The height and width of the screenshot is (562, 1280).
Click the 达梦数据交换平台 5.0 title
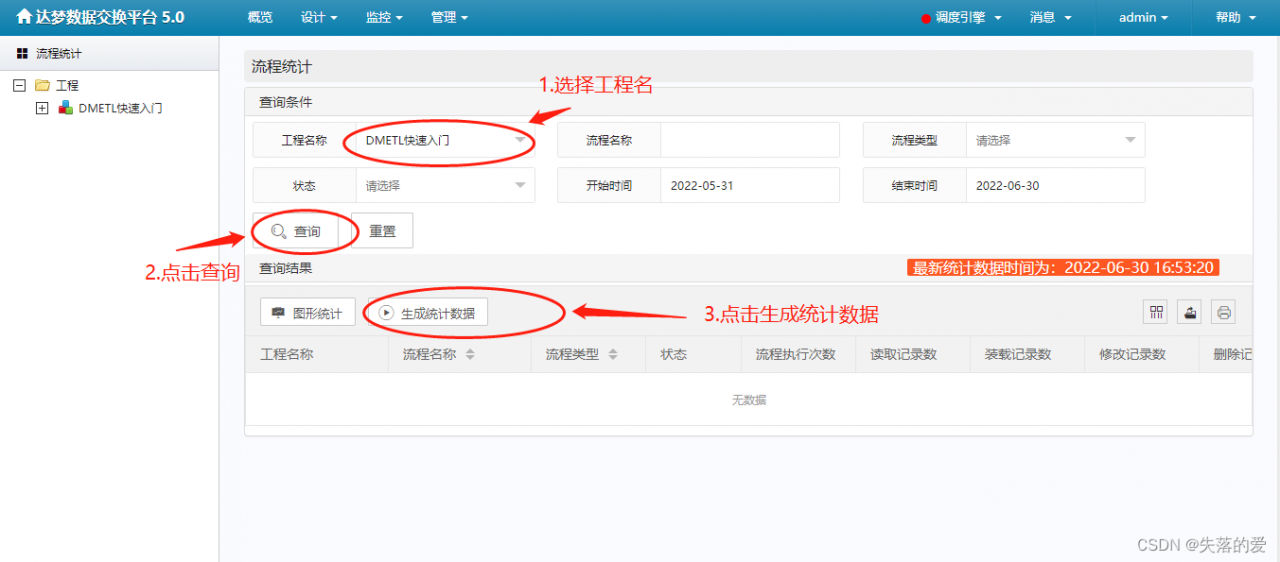pyautogui.click(x=110, y=17)
